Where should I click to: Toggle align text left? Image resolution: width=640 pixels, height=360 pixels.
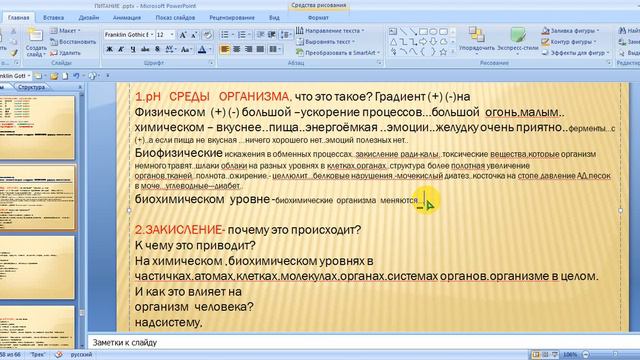click(x=225, y=49)
